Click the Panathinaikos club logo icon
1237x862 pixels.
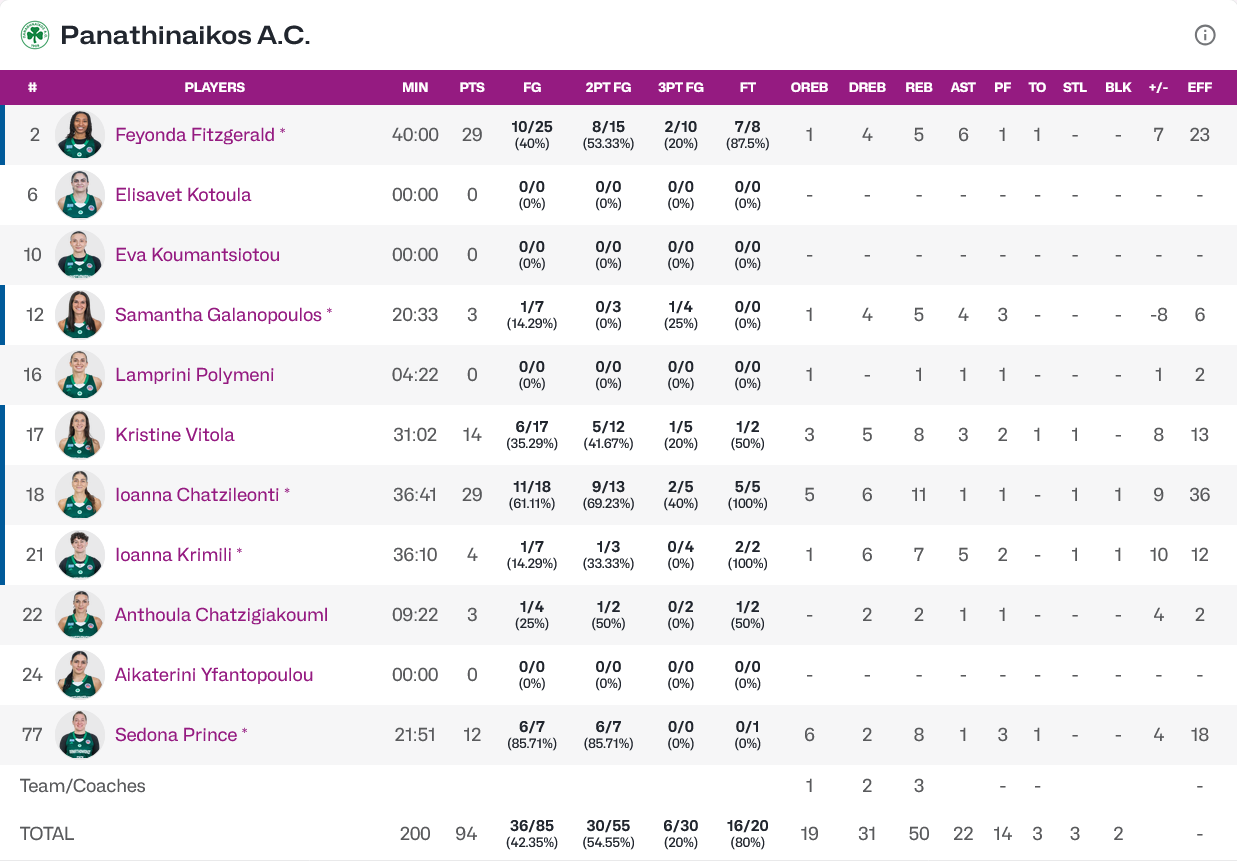[x=35, y=35]
